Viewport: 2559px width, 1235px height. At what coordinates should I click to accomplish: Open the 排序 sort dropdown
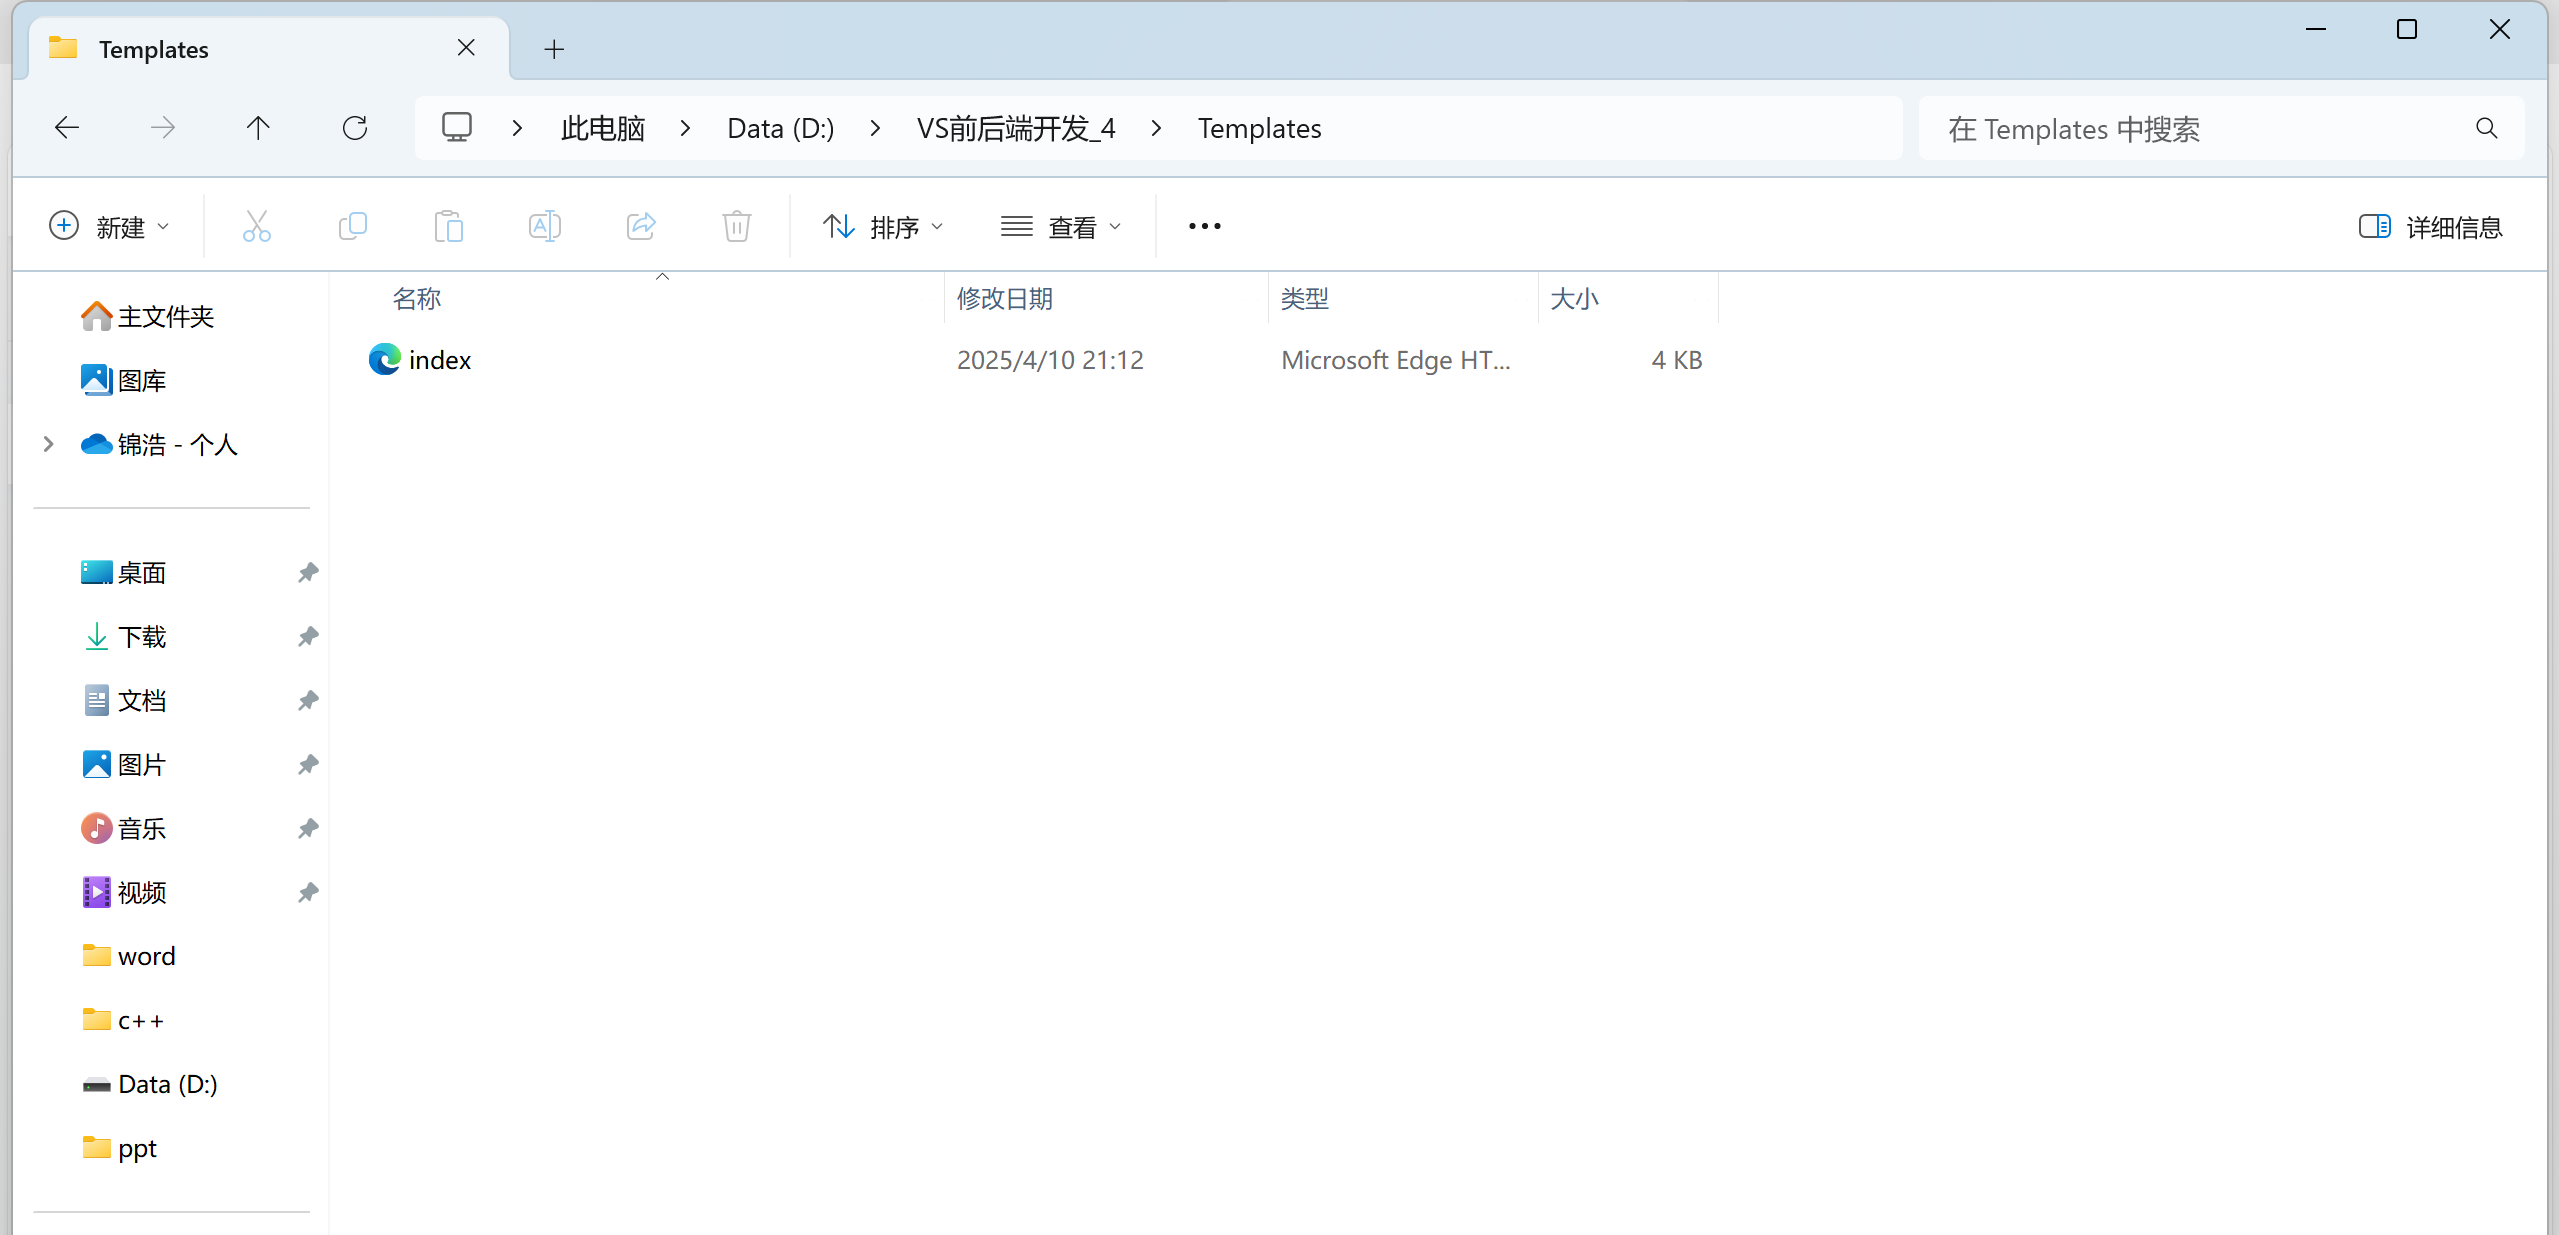click(883, 227)
